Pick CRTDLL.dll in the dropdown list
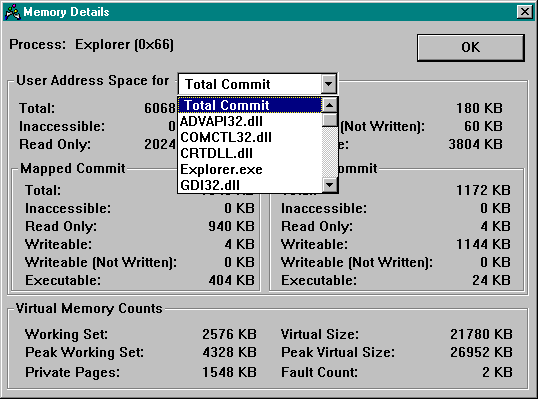The image size is (538, 399). [250, 153]
